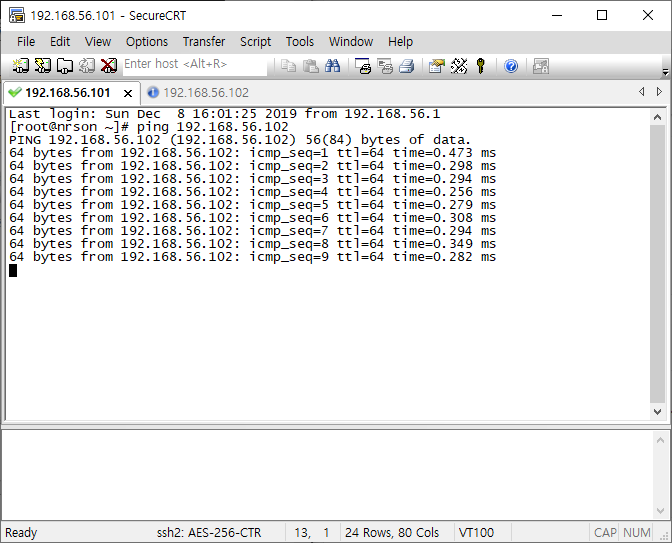Click the Ready status text
Viewport: 672px width, 543px height.
21,533
